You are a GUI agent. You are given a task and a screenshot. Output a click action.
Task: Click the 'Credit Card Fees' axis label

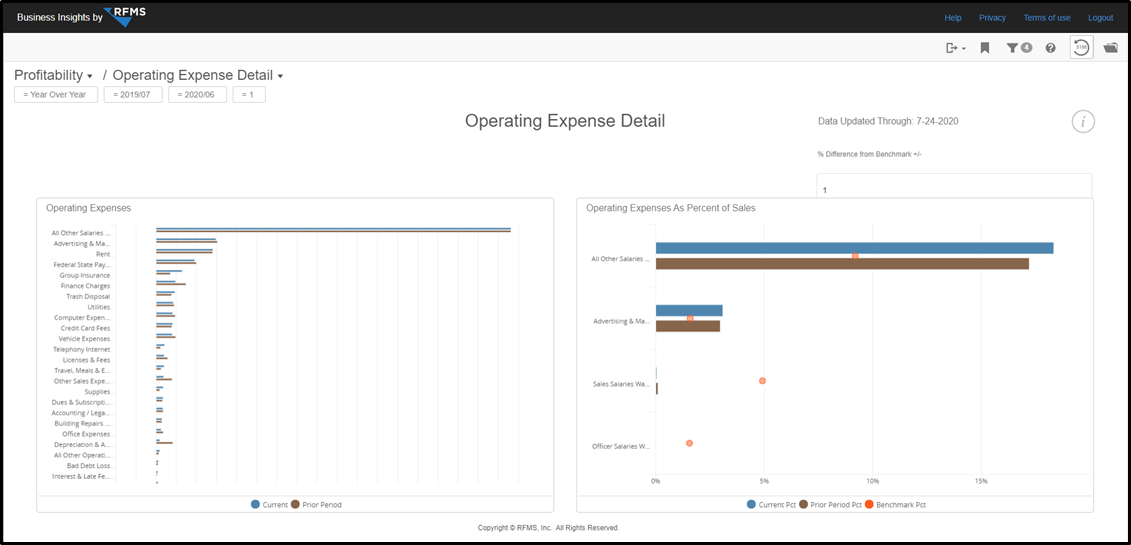[86, 328]
